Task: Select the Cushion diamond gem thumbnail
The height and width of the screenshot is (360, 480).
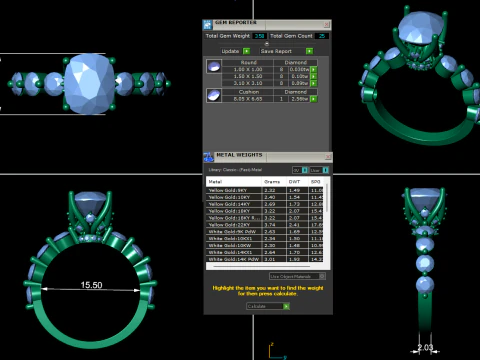Action: point(214,95)
